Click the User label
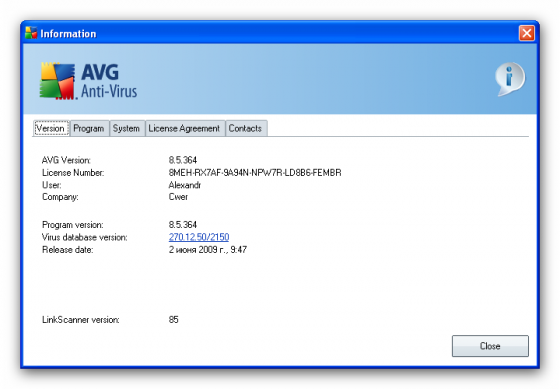 coord(52,185)
